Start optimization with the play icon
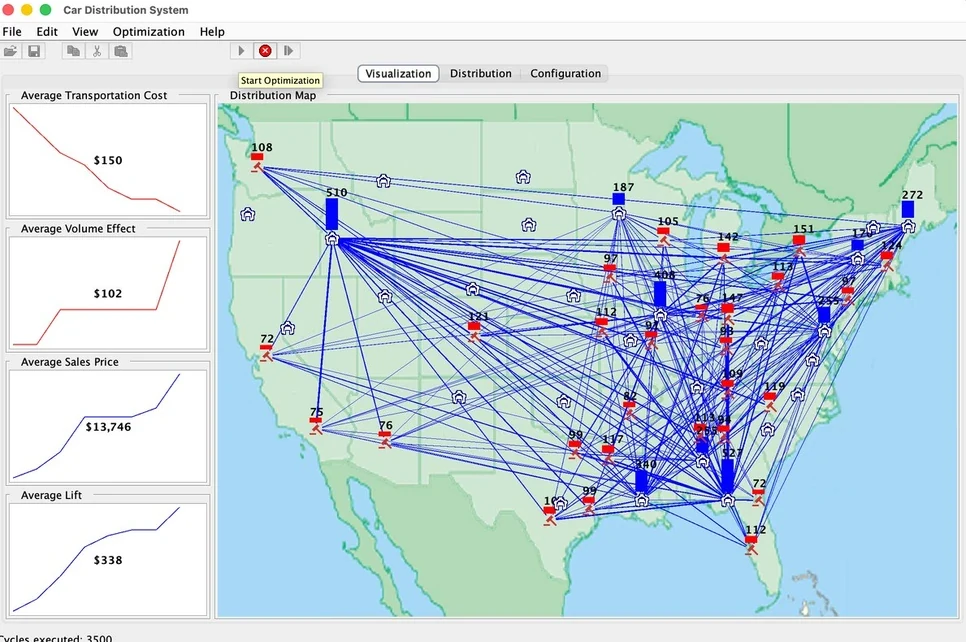Viewport: 966px width, 642px height. click(x=241, y=51)
